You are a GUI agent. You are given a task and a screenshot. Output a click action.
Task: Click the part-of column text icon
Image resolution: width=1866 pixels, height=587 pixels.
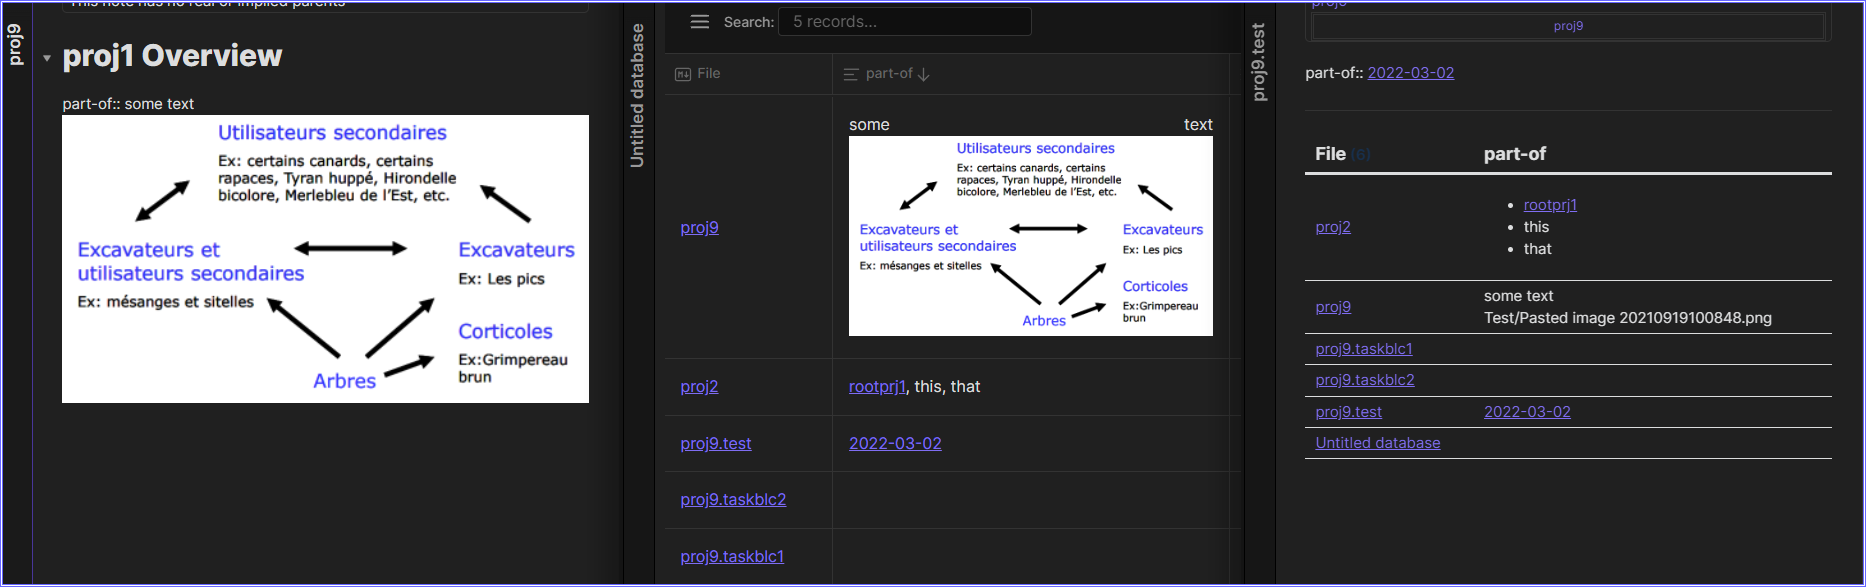[851, 74]
